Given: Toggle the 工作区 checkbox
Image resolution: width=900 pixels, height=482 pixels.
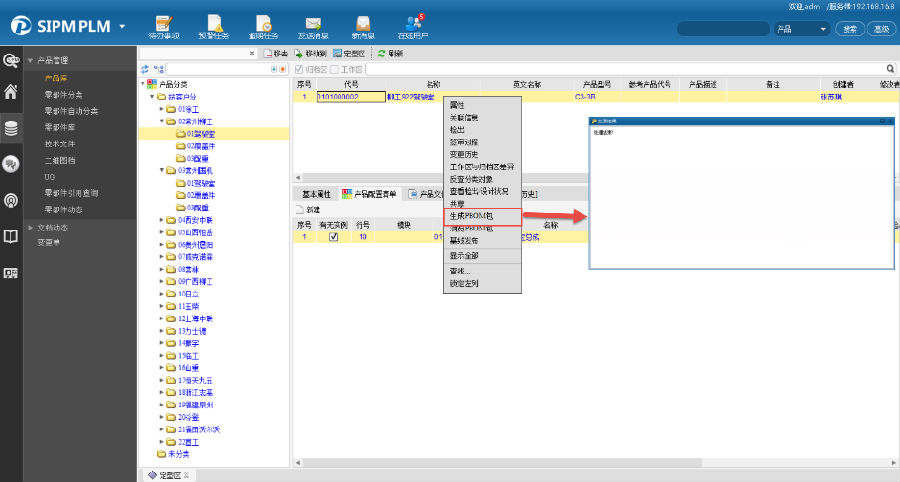Looking at the screenshot, I should [335, 69].
